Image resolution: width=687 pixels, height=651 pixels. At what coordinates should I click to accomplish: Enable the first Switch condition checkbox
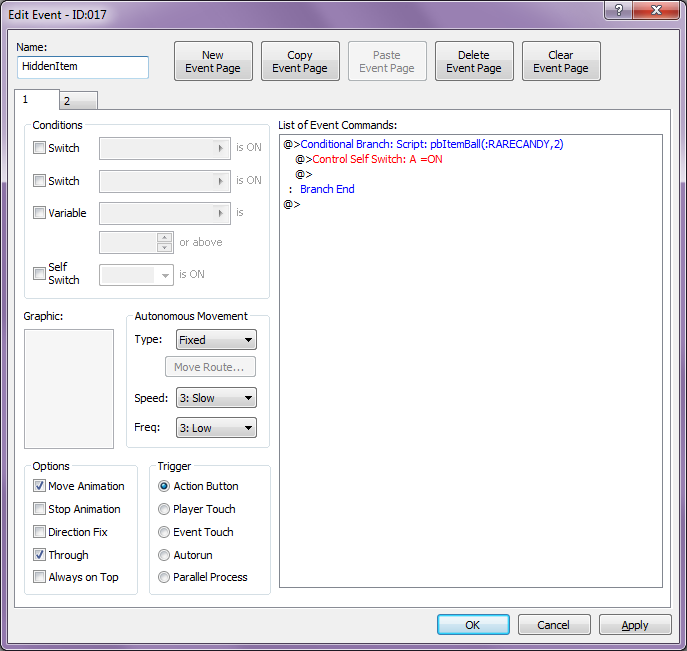pyautogui.click(x=39, y=148)
